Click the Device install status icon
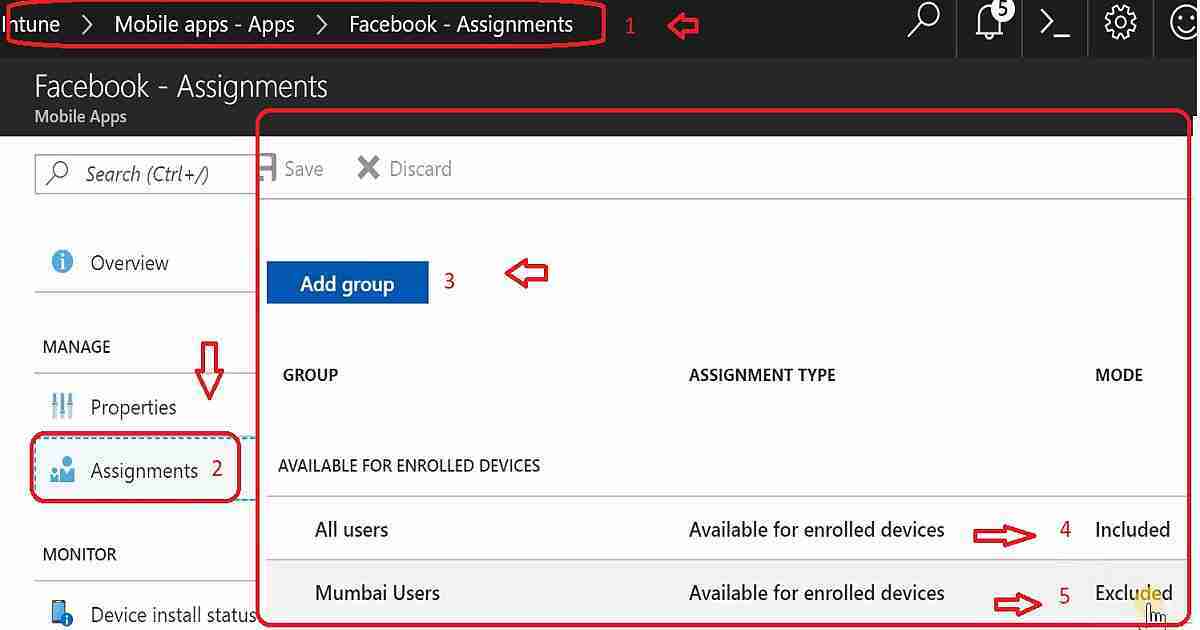The image size is (1200, 630). click(x=62, y=612)
